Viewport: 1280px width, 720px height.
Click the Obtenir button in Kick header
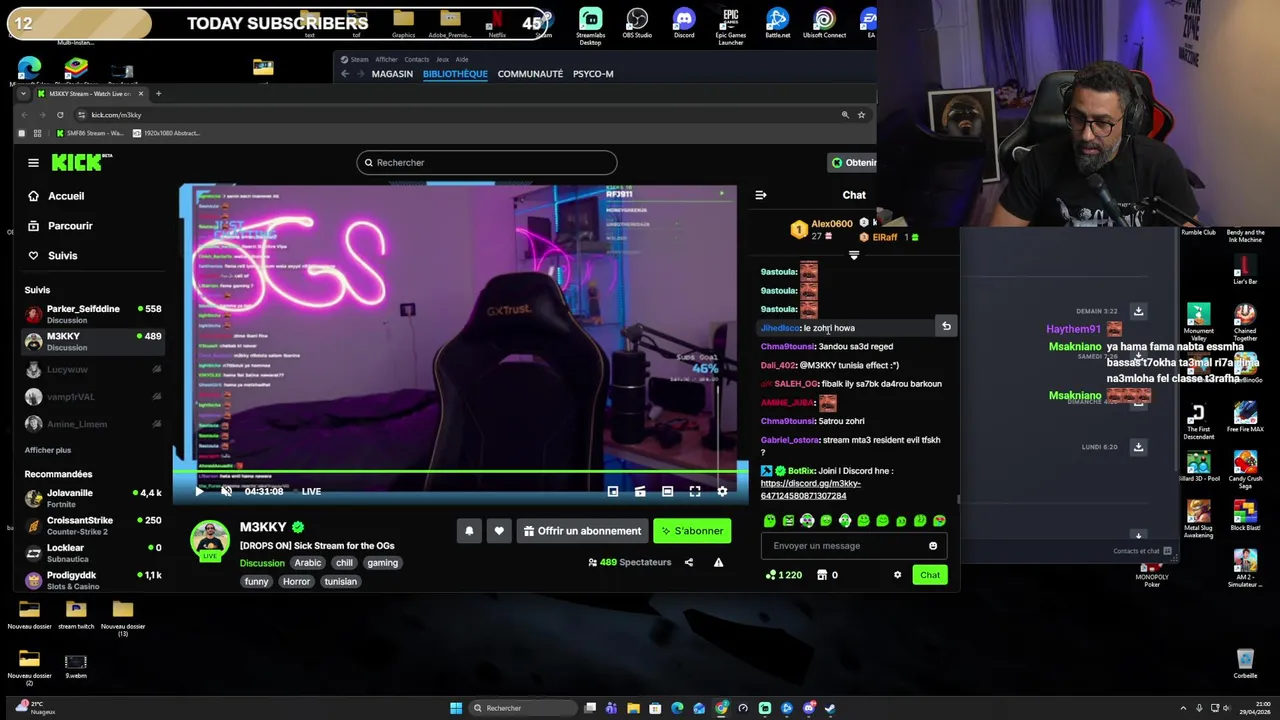point(854,162)
